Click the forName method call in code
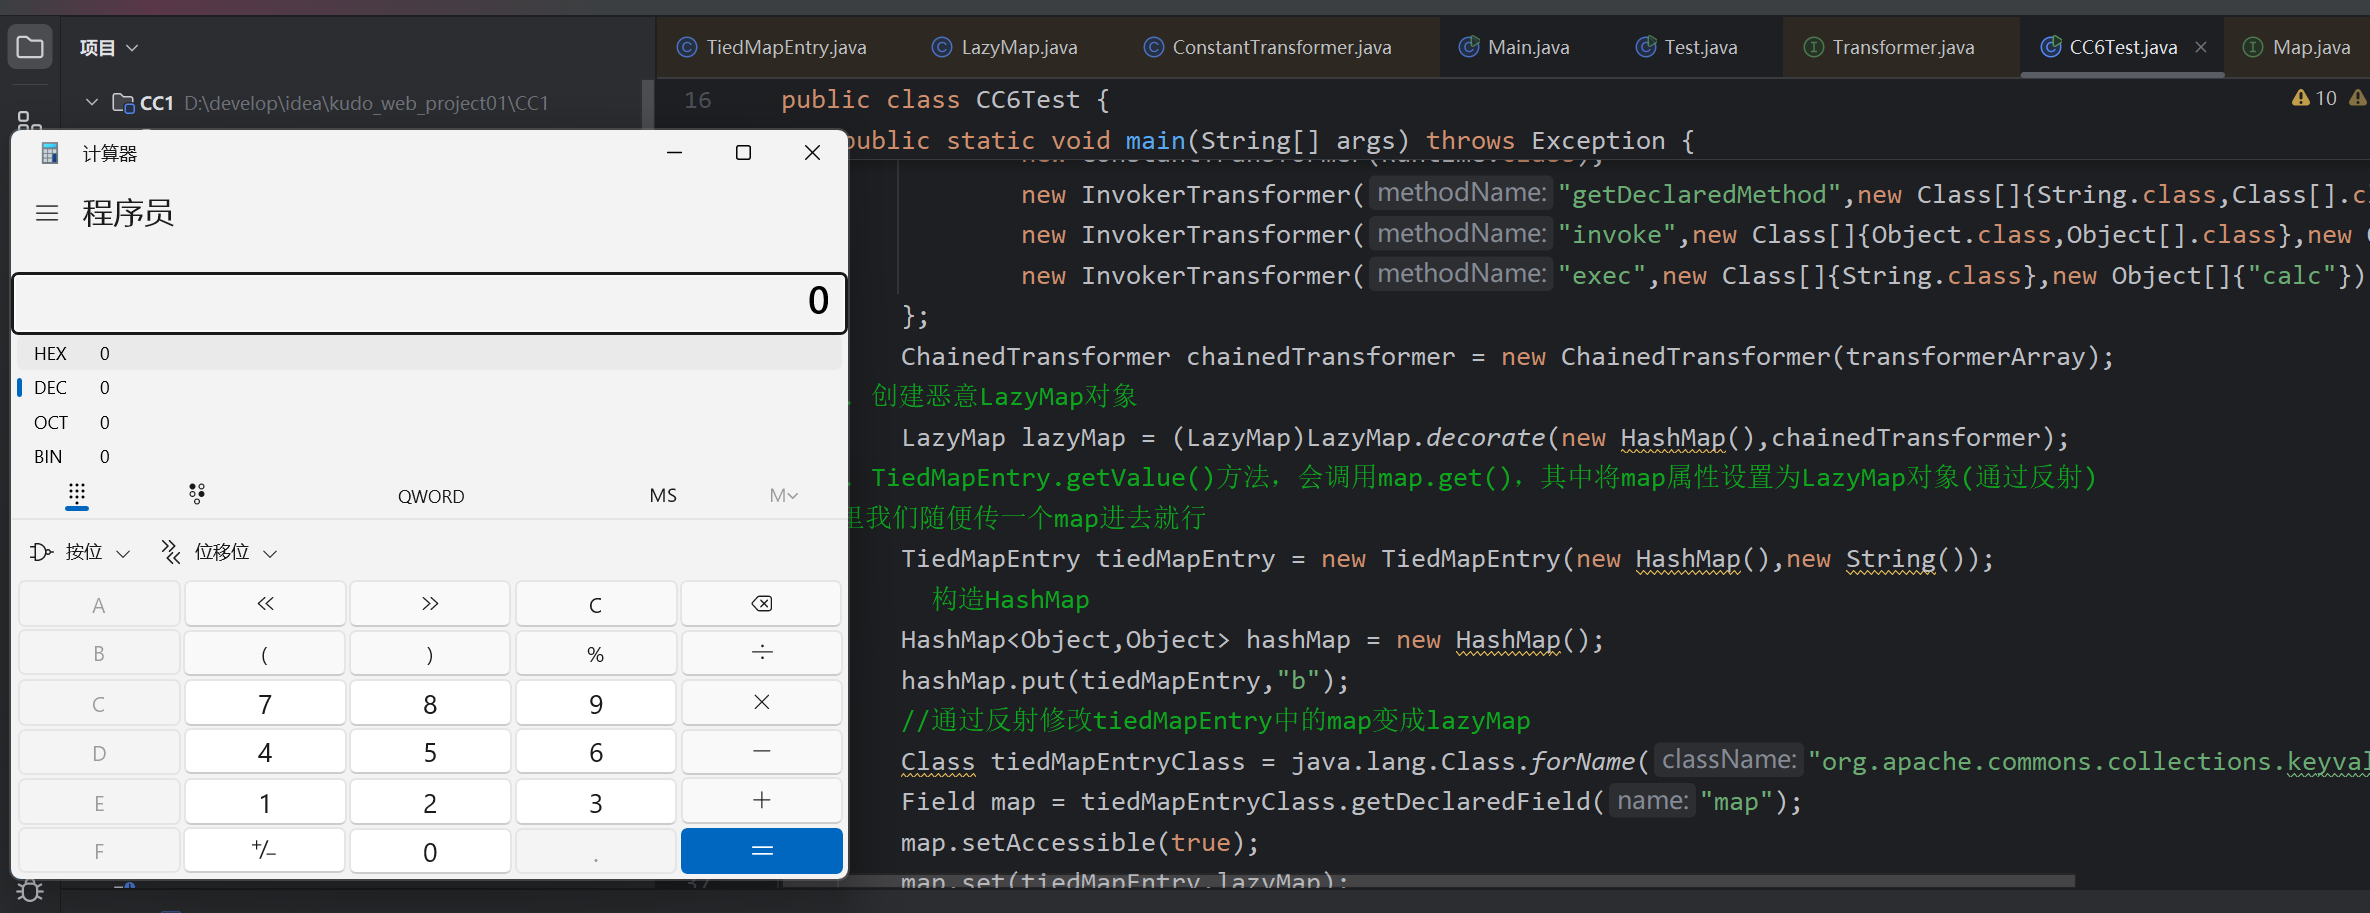This screenshot has width=2370, height=913. click(x=1583, y=762)
